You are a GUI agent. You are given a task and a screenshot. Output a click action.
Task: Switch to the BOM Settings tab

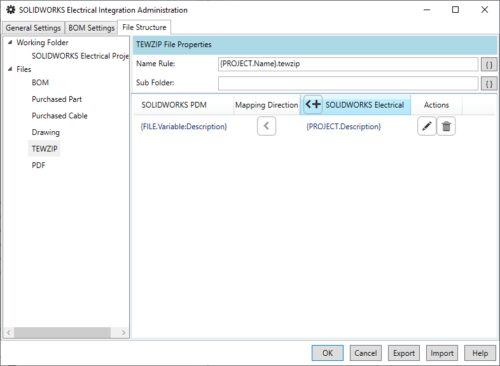pos(91,28)
